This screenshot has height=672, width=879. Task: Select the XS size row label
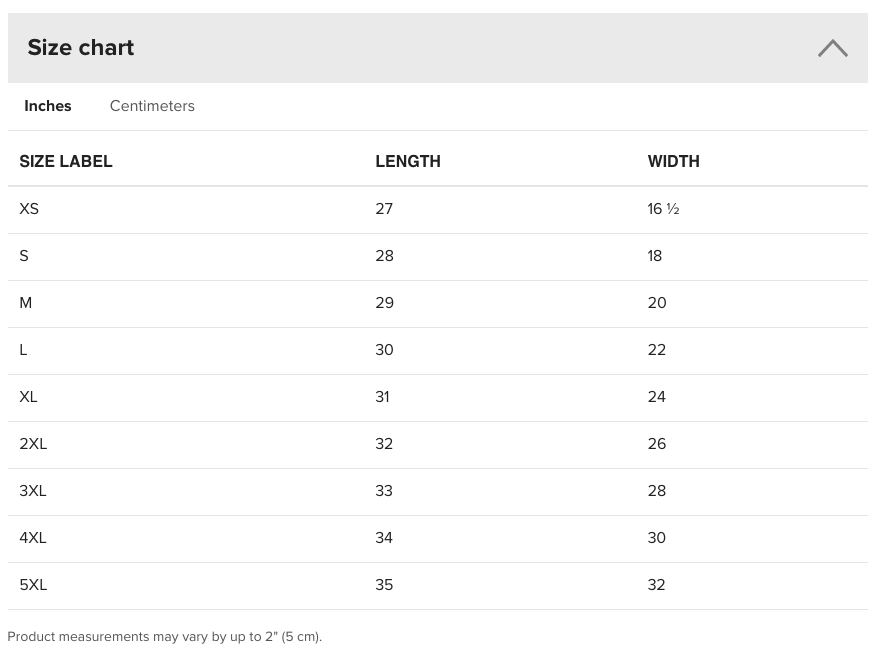click(29, 209)
